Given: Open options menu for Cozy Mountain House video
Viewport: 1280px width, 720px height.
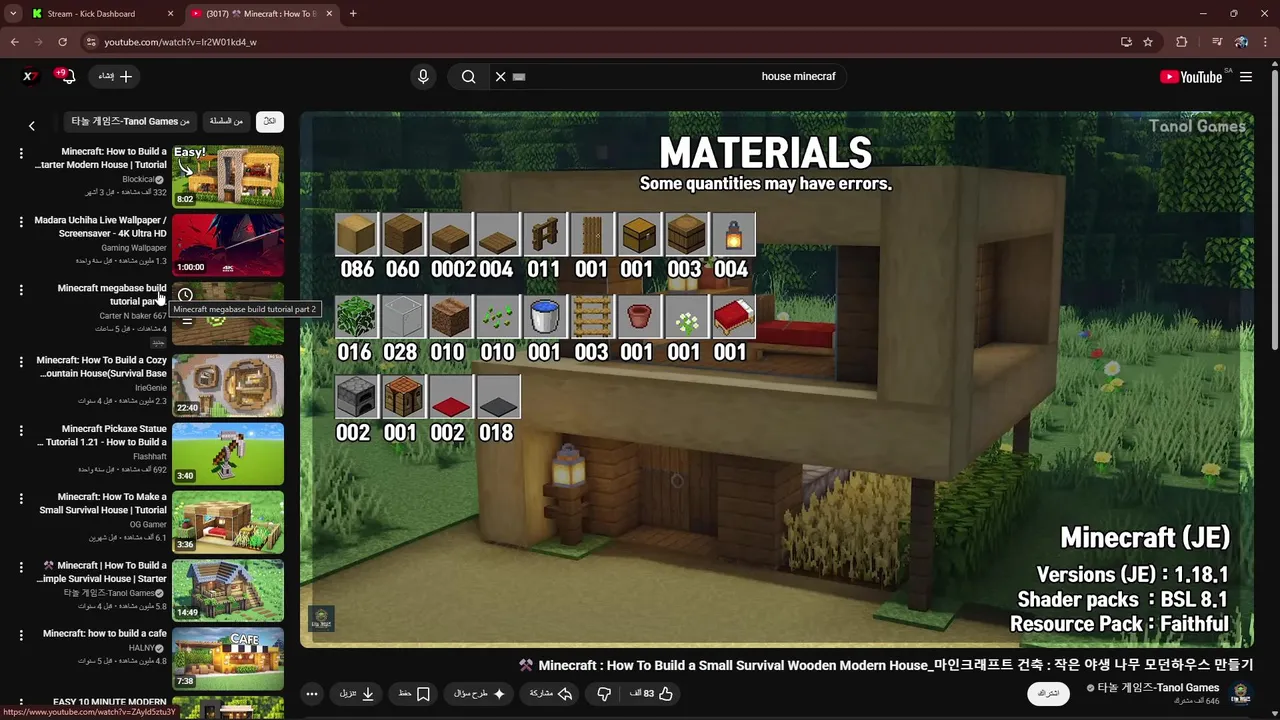Looking at the screenshot, I should (x=21, y=362).
